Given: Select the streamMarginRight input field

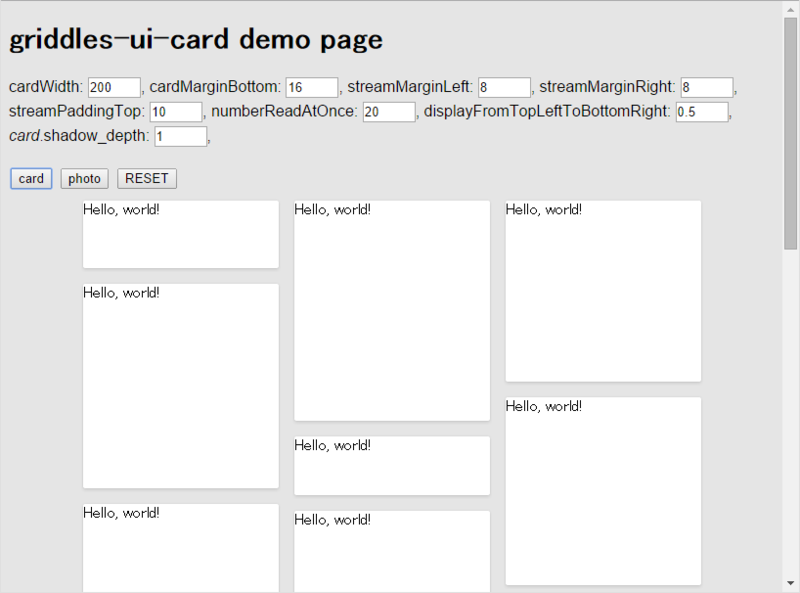Looking at the screenshot, I should (x=707, y=87).
